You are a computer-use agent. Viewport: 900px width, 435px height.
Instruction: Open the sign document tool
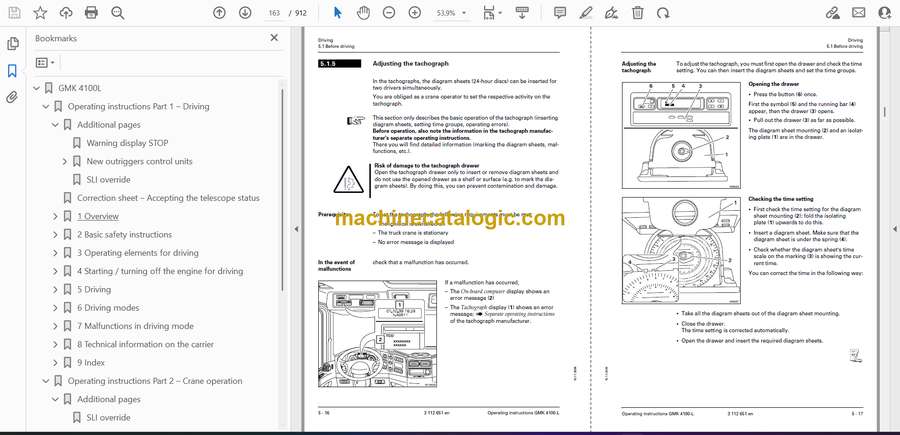click(x=612, y=13)
